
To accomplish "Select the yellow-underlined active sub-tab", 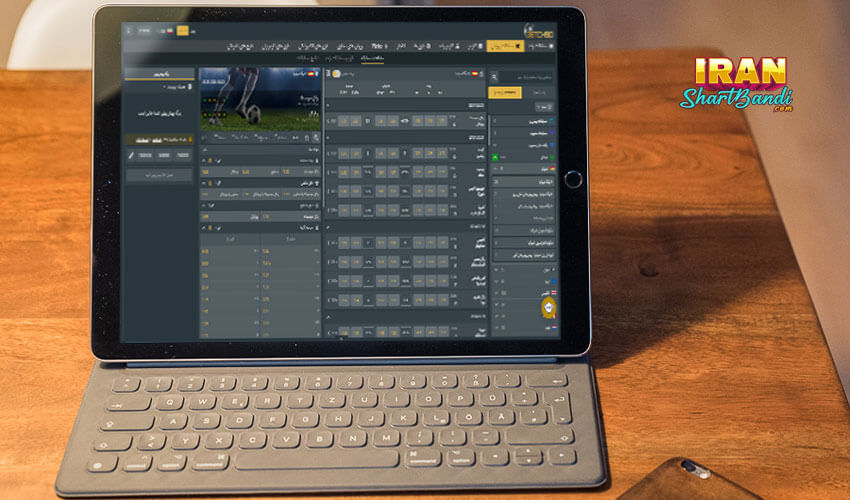I will [372, 59].
